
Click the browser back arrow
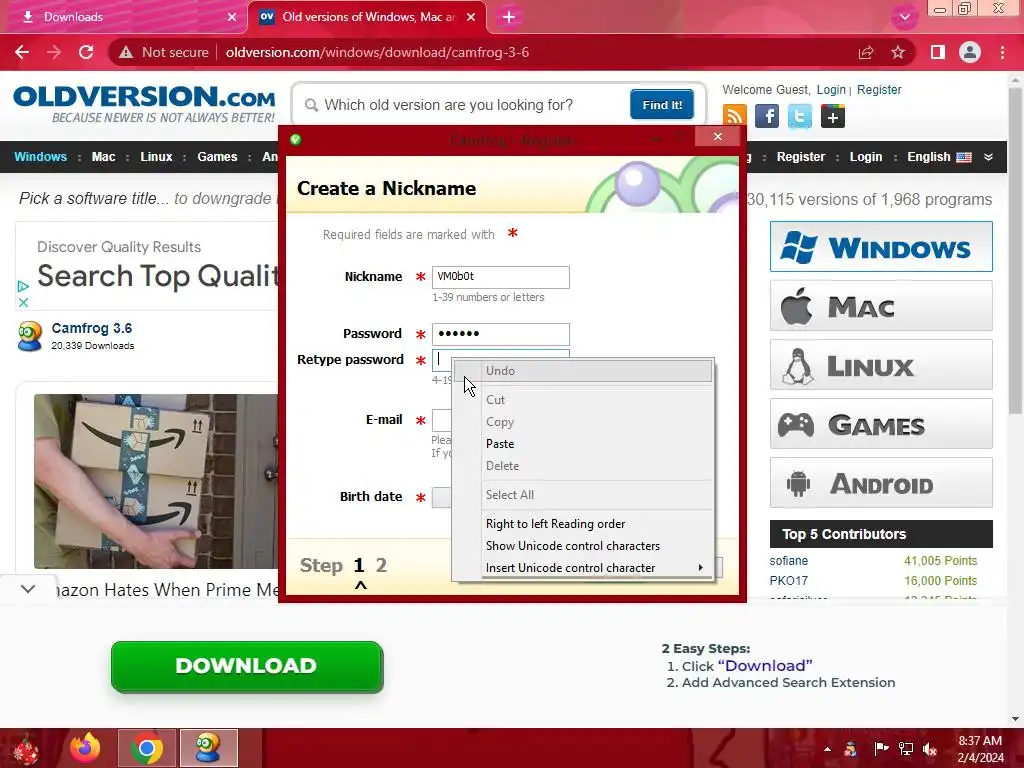click(22, 52)
